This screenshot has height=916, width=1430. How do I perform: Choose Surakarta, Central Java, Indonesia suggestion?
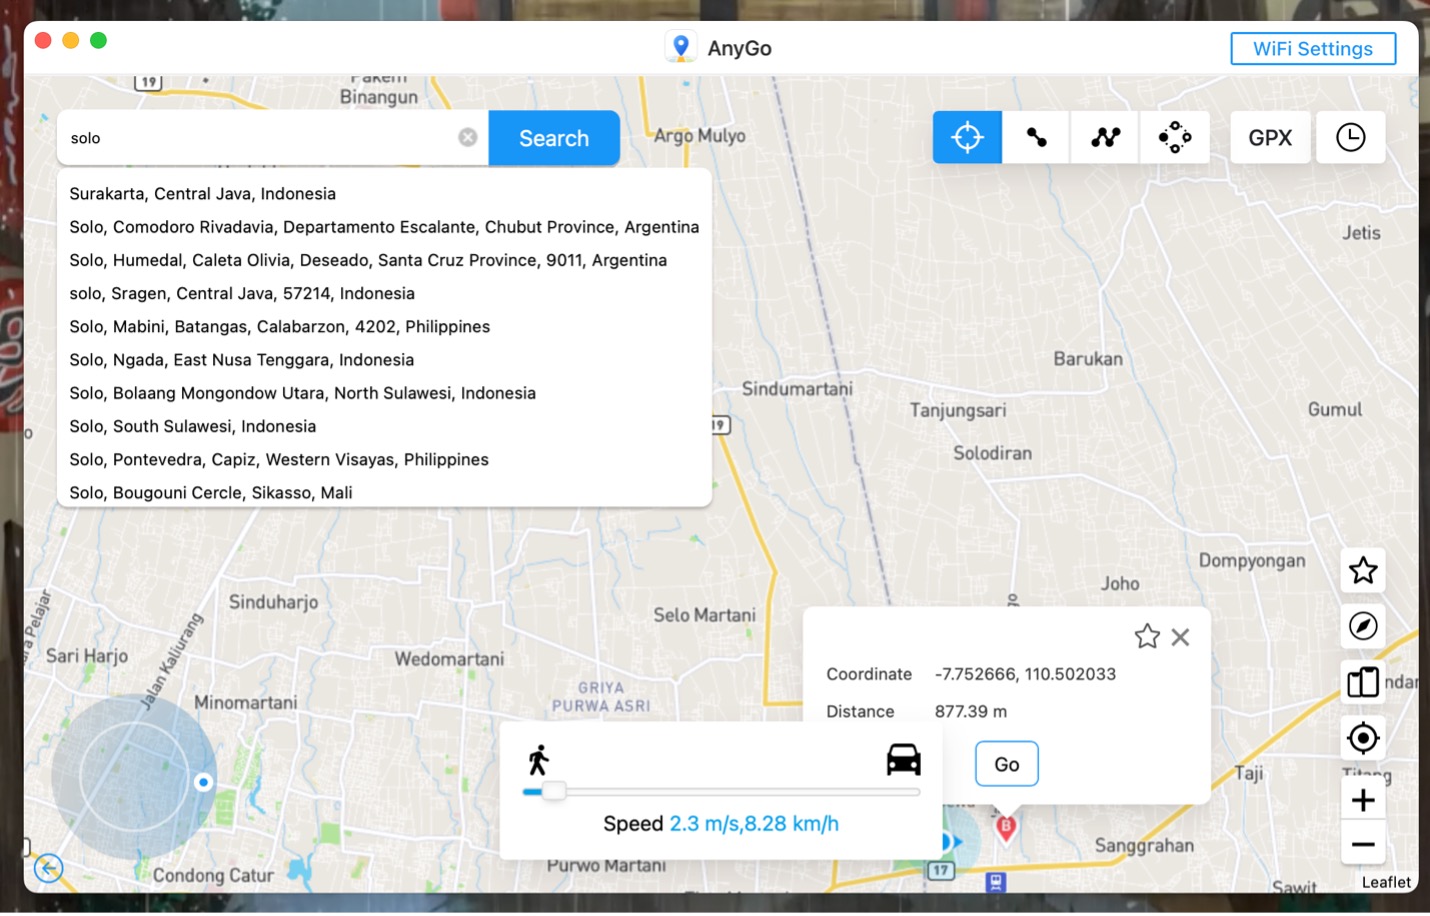click(203, 194)
